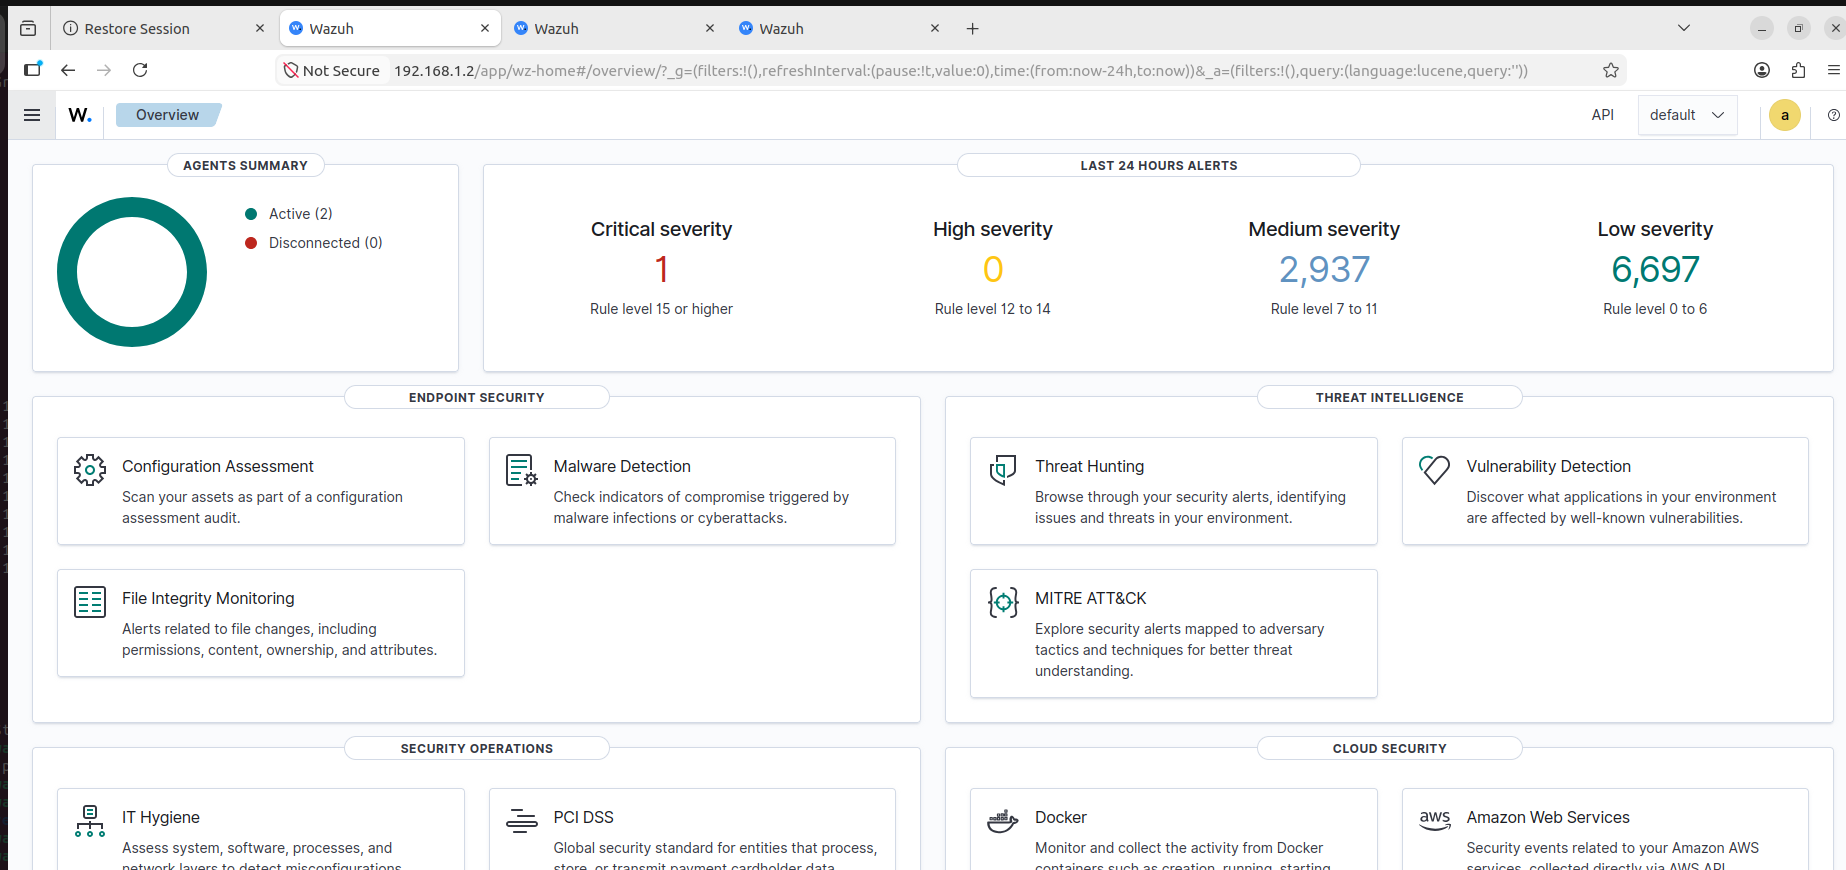Open the user avatar menu
Image resolution: width=1846 pixels, height=870 pixels.
1785,115
